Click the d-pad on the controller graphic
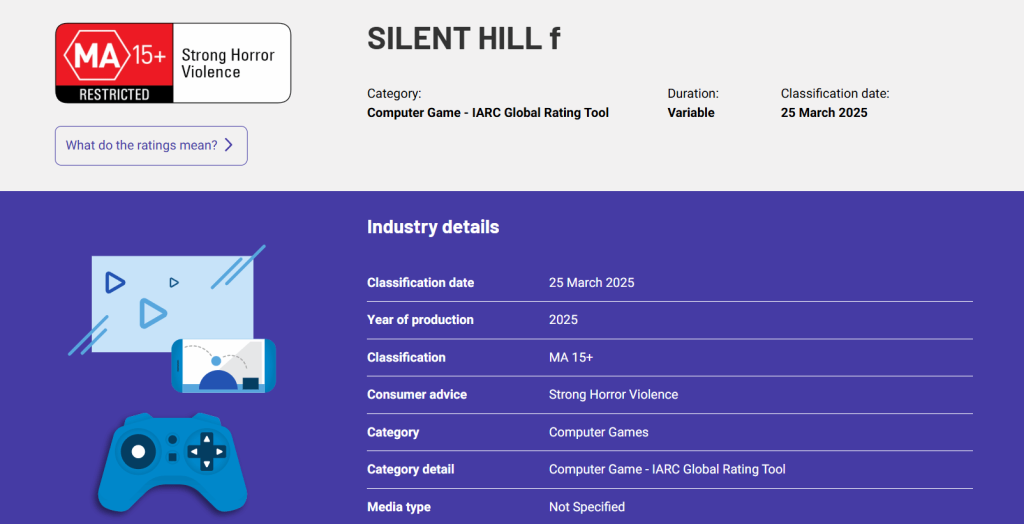The image size is (1024, 524). point(207,451)
